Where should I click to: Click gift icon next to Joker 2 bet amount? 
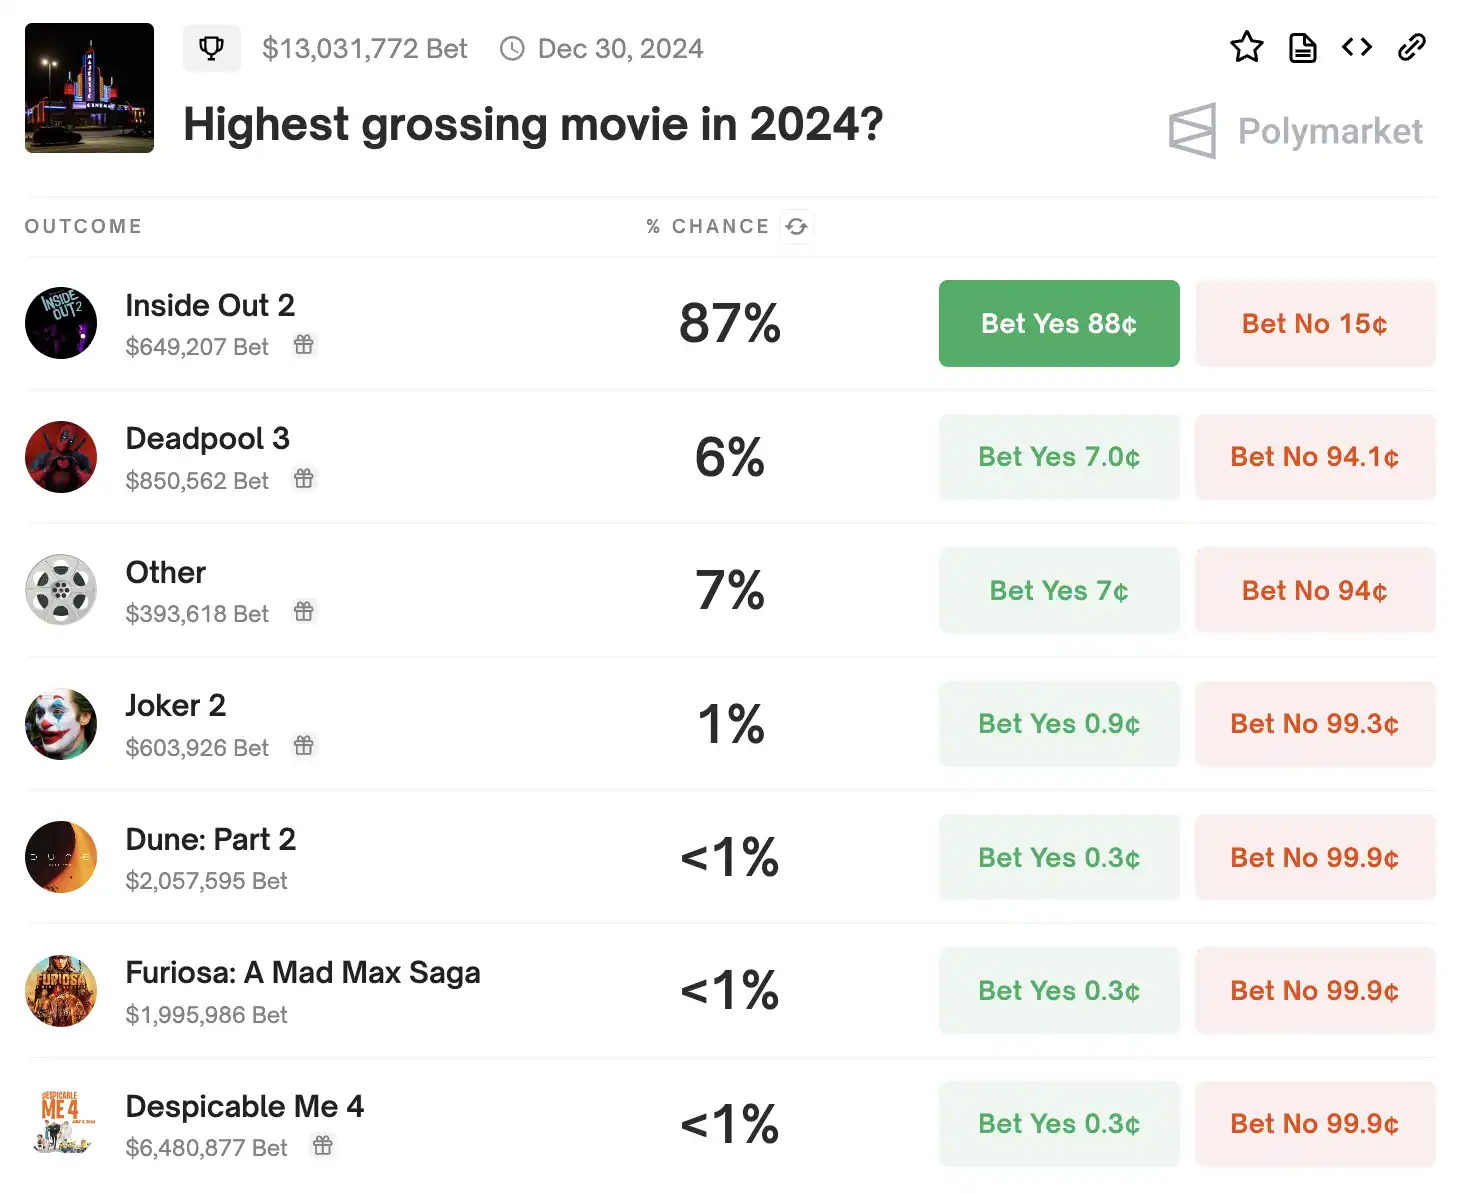pos(304,746)
